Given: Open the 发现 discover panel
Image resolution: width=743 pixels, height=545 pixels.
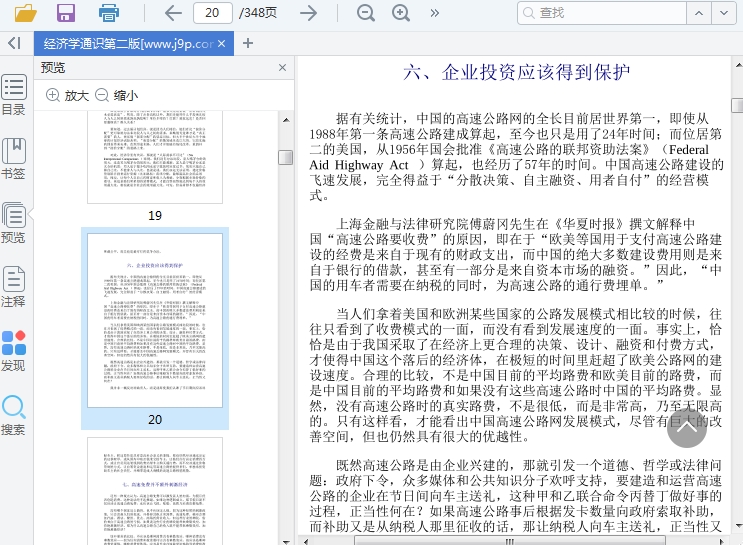Looking at the screenshot, I should coord(14,350).
